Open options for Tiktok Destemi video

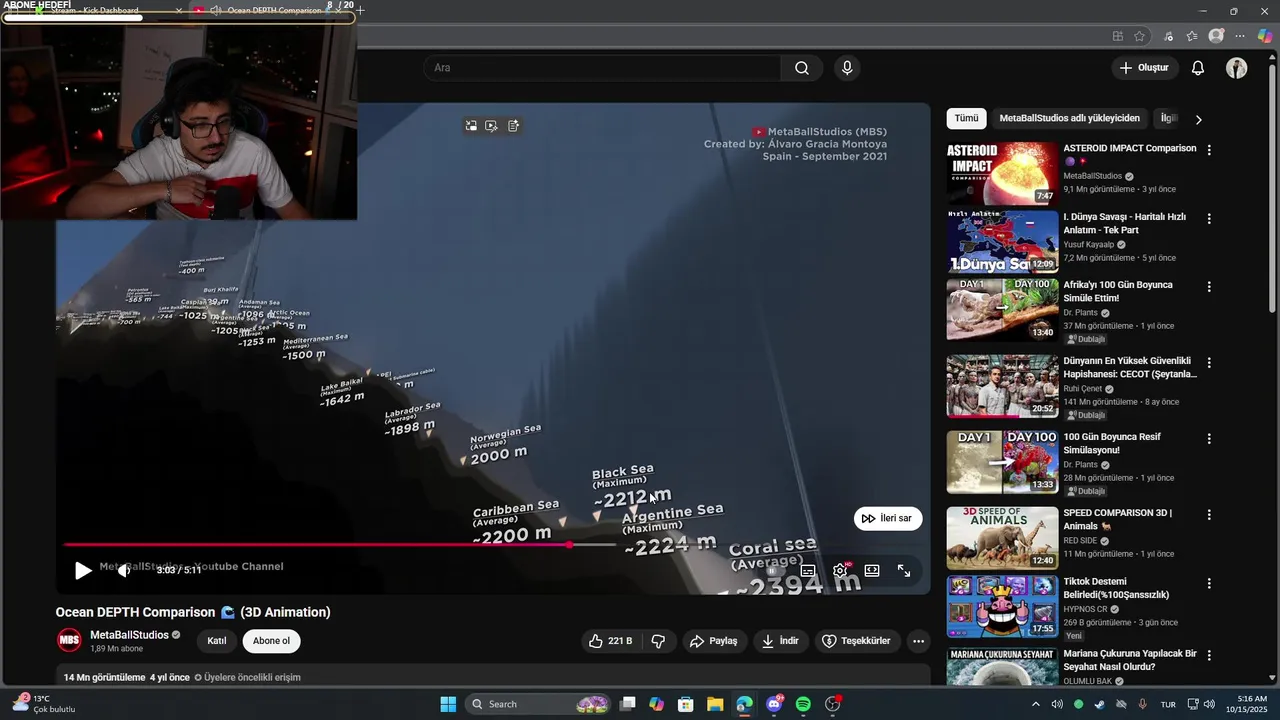tap(1209, 582)
